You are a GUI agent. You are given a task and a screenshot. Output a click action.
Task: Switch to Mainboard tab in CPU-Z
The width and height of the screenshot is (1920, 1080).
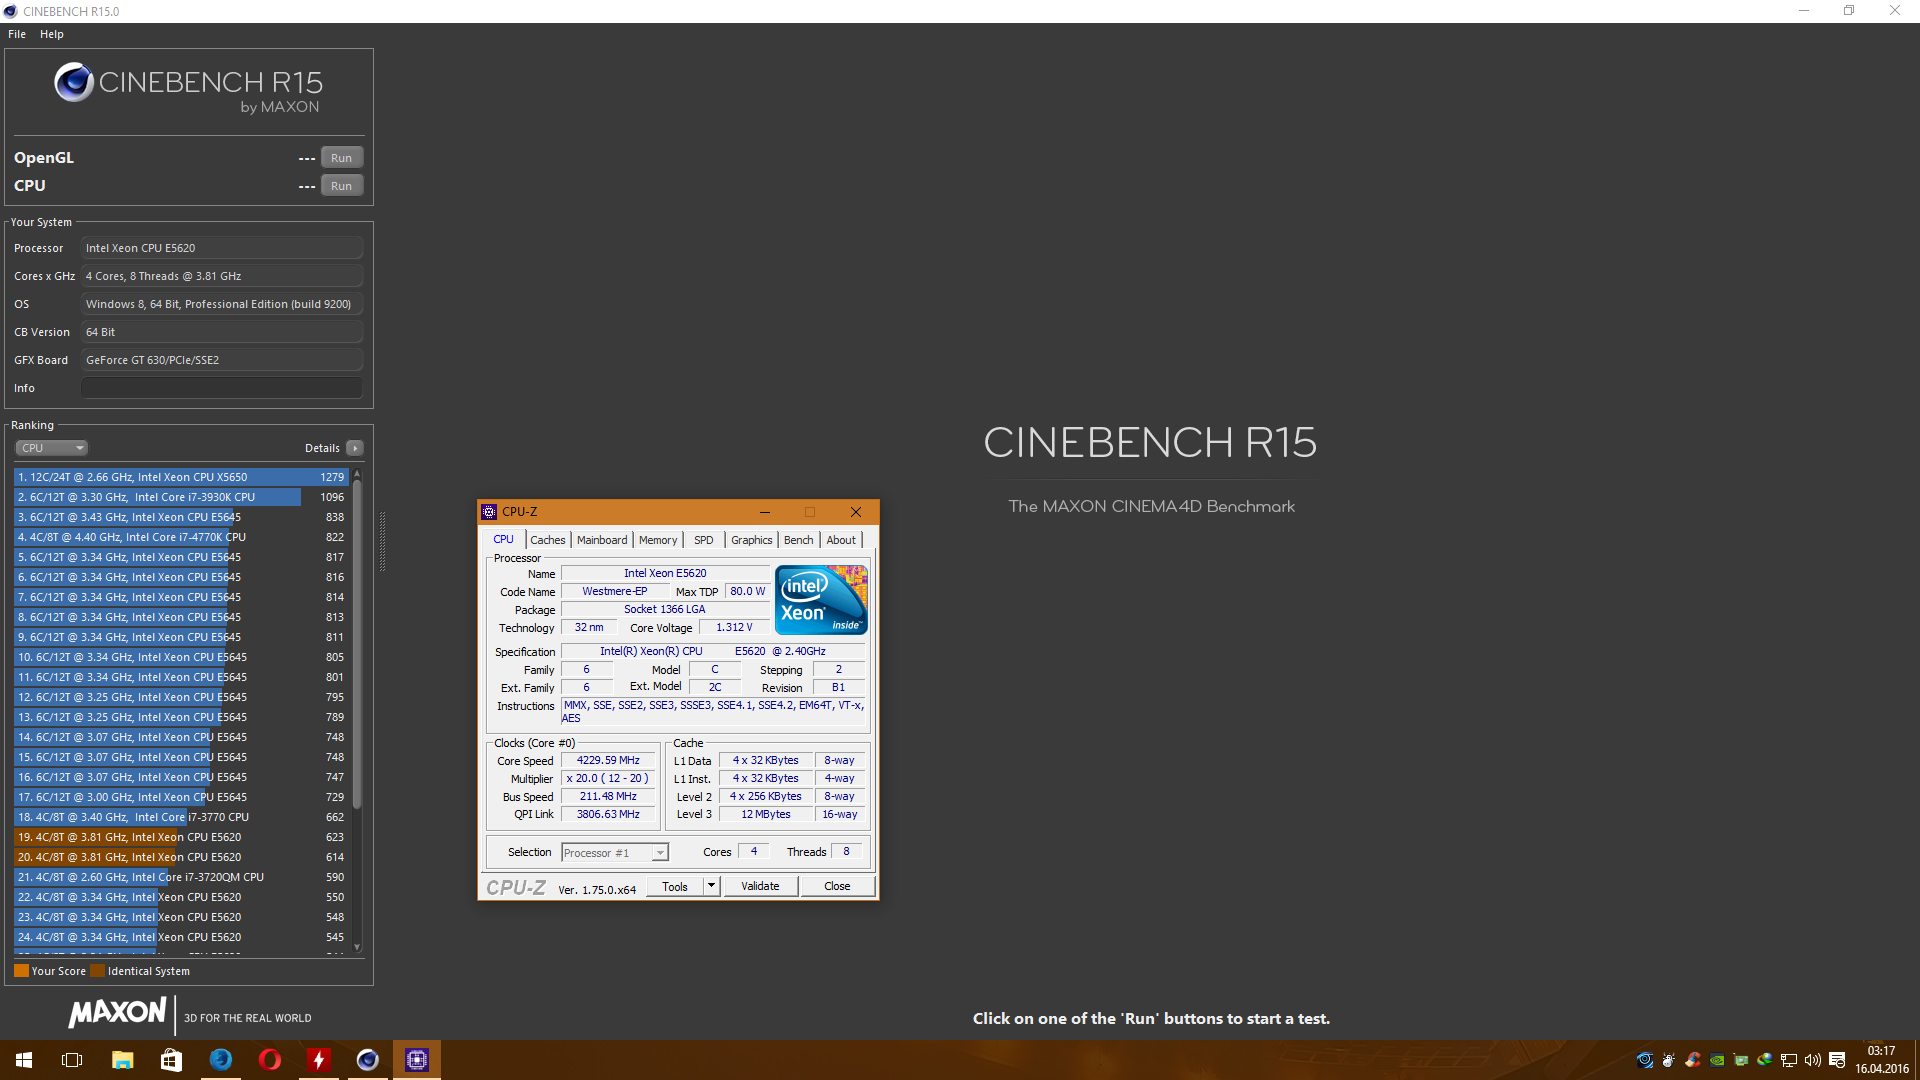(x=602, y=540)
